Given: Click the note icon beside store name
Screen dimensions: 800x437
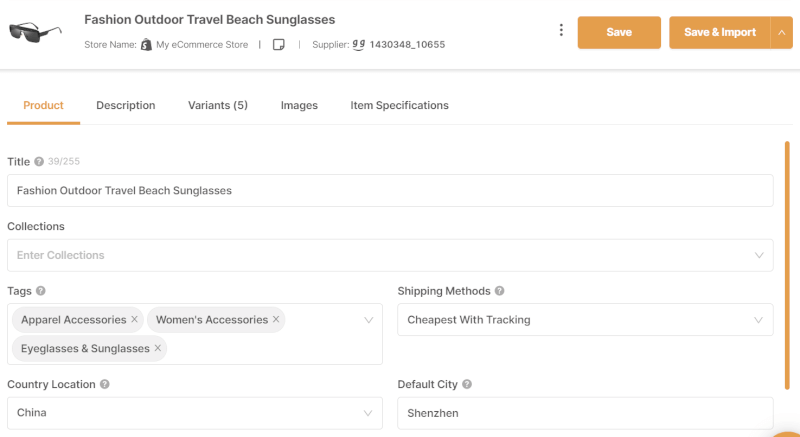Looking at the screenshot, I should tap(279, 45).
